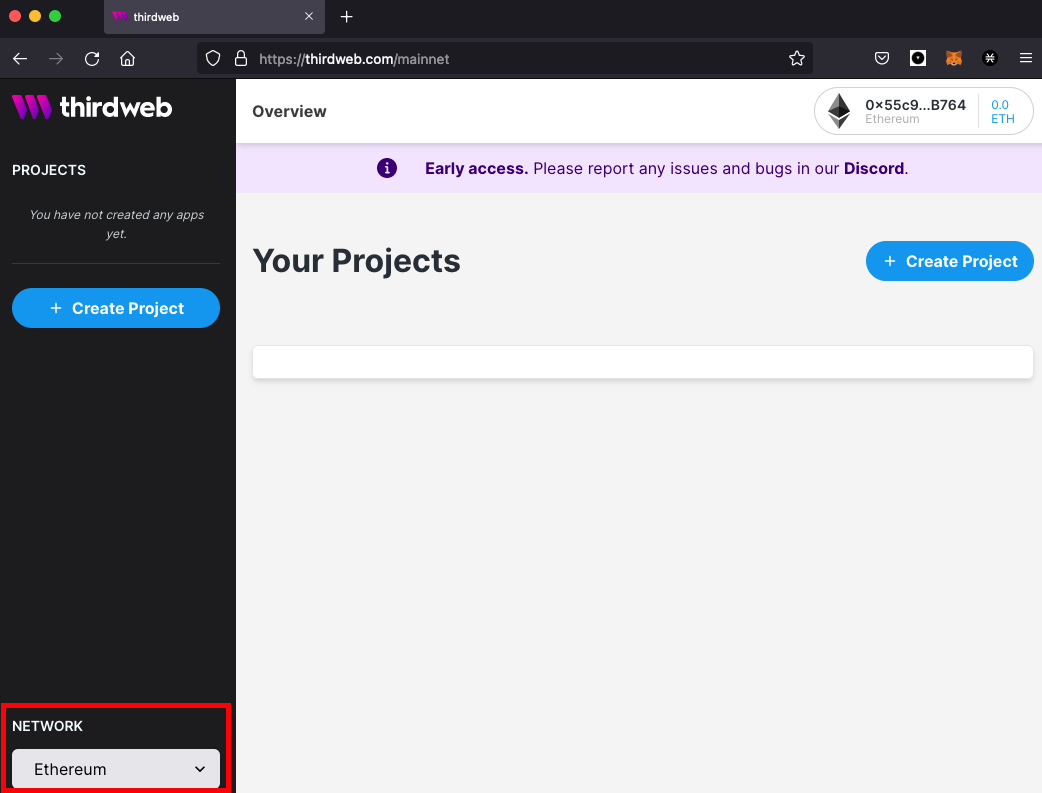1042x793 pixels.
Task: Click main Create Project button
Action: coord(950,261)
